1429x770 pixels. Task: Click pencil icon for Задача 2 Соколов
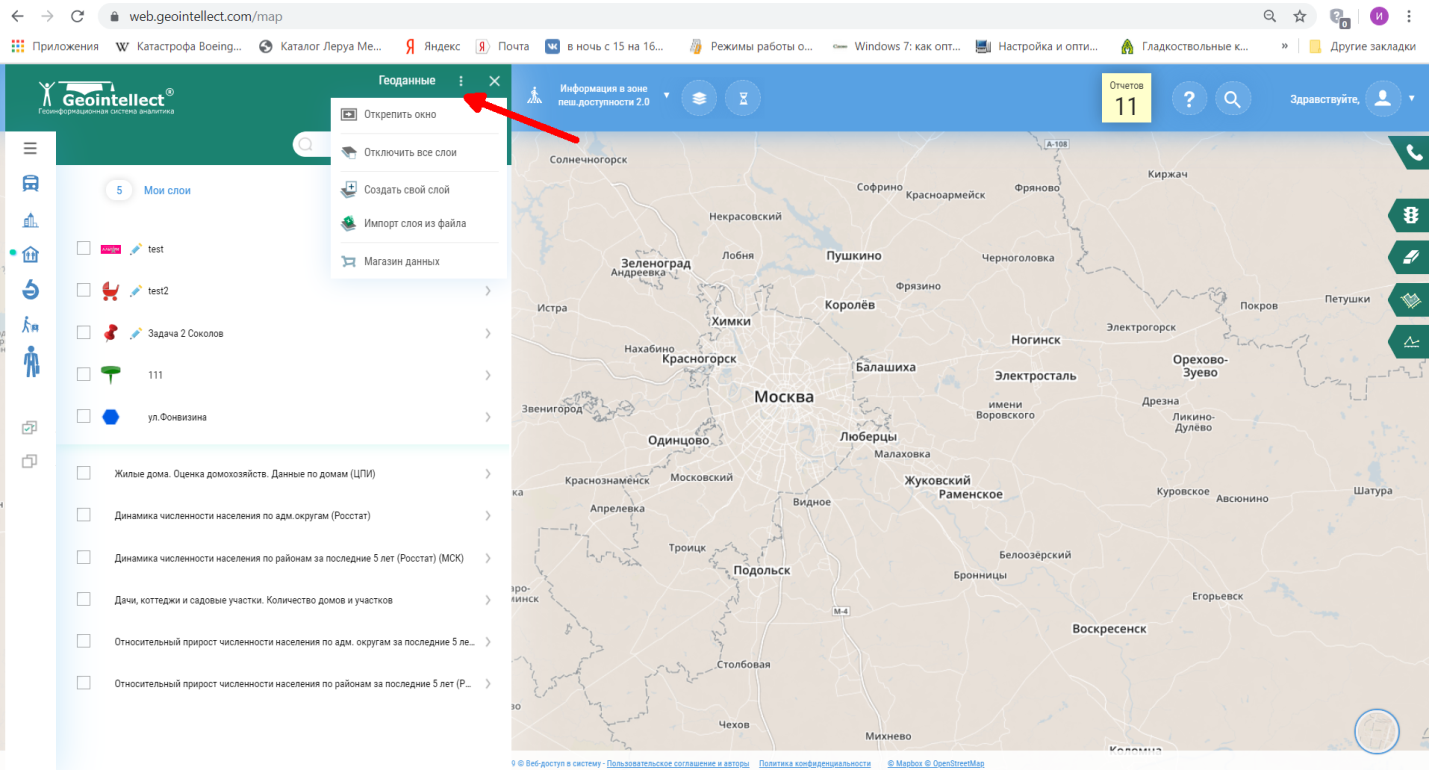[137, 333]
